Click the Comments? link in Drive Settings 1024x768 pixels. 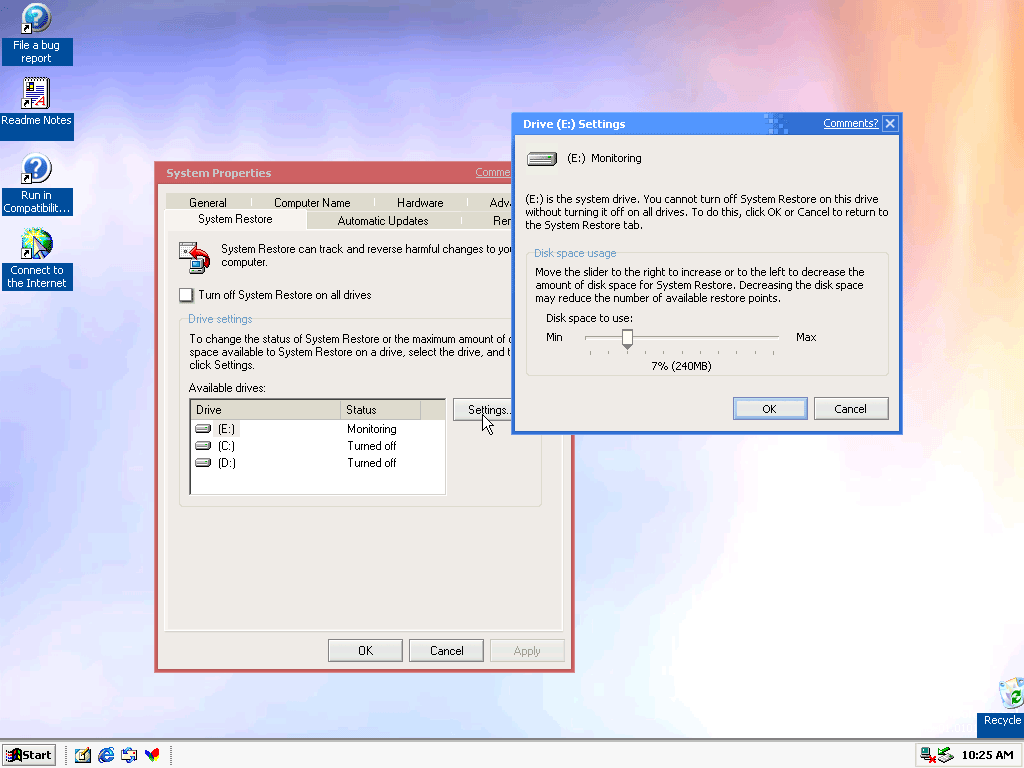click(850, 124)
